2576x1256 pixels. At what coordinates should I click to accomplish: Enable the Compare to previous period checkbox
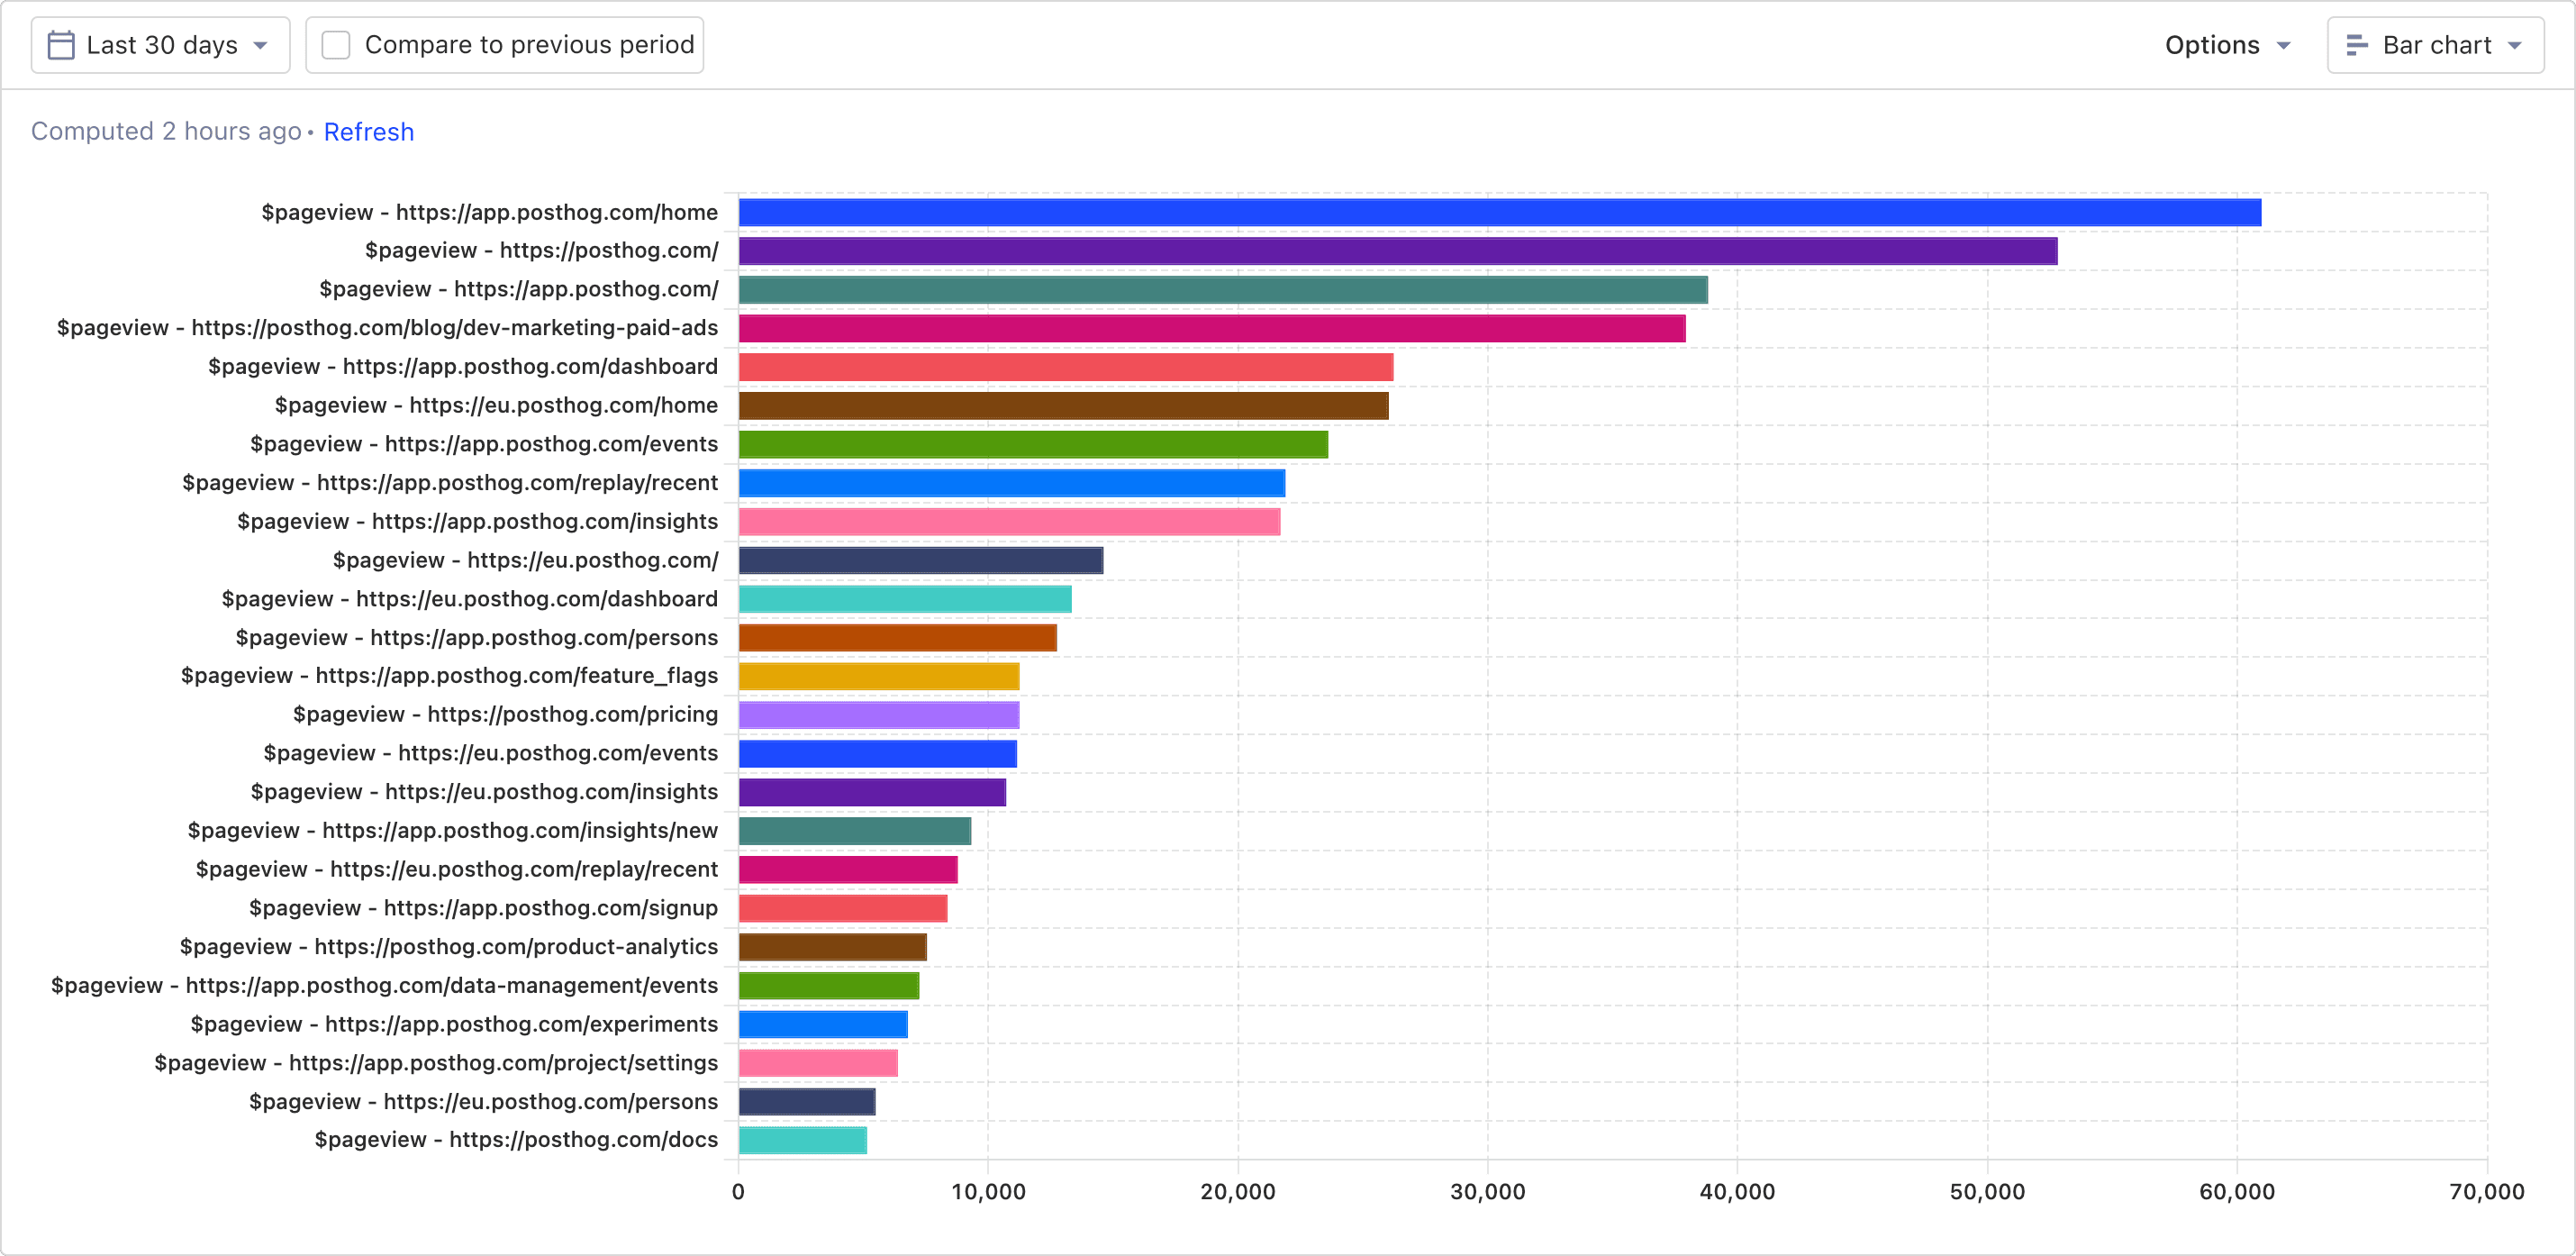click(336, 45)
